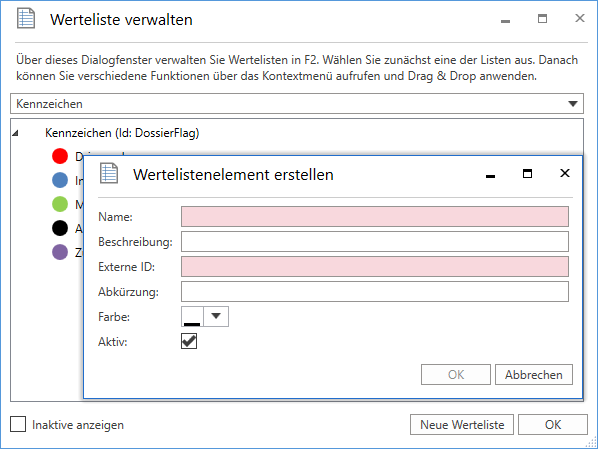Close the Wertelistenelement erstellen dialog
Image resolution: width=598 pixels, height=449 pixels.
[x=565, y=173]
